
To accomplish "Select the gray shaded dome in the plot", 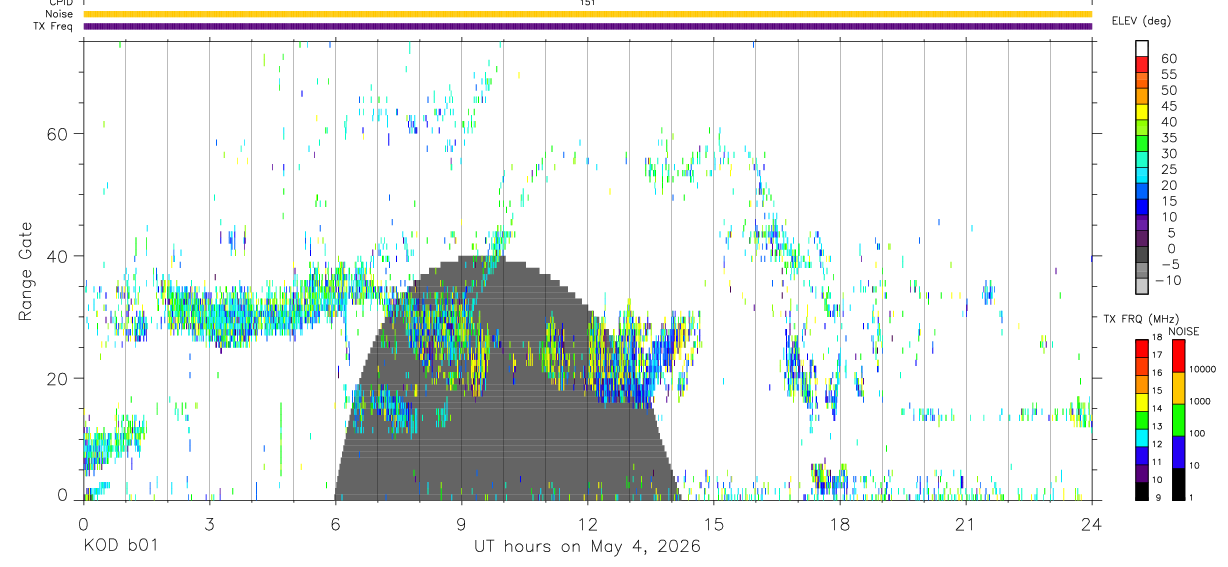I will coord(507,378).
